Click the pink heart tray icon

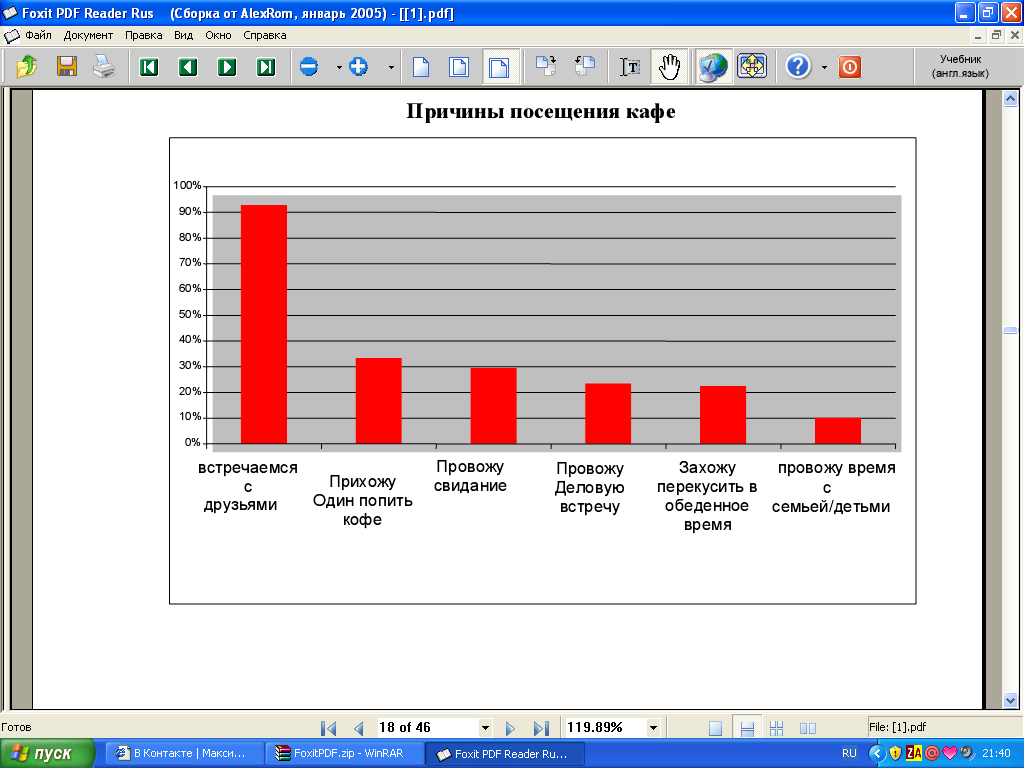pyautogui.click(x=950, y=753)
